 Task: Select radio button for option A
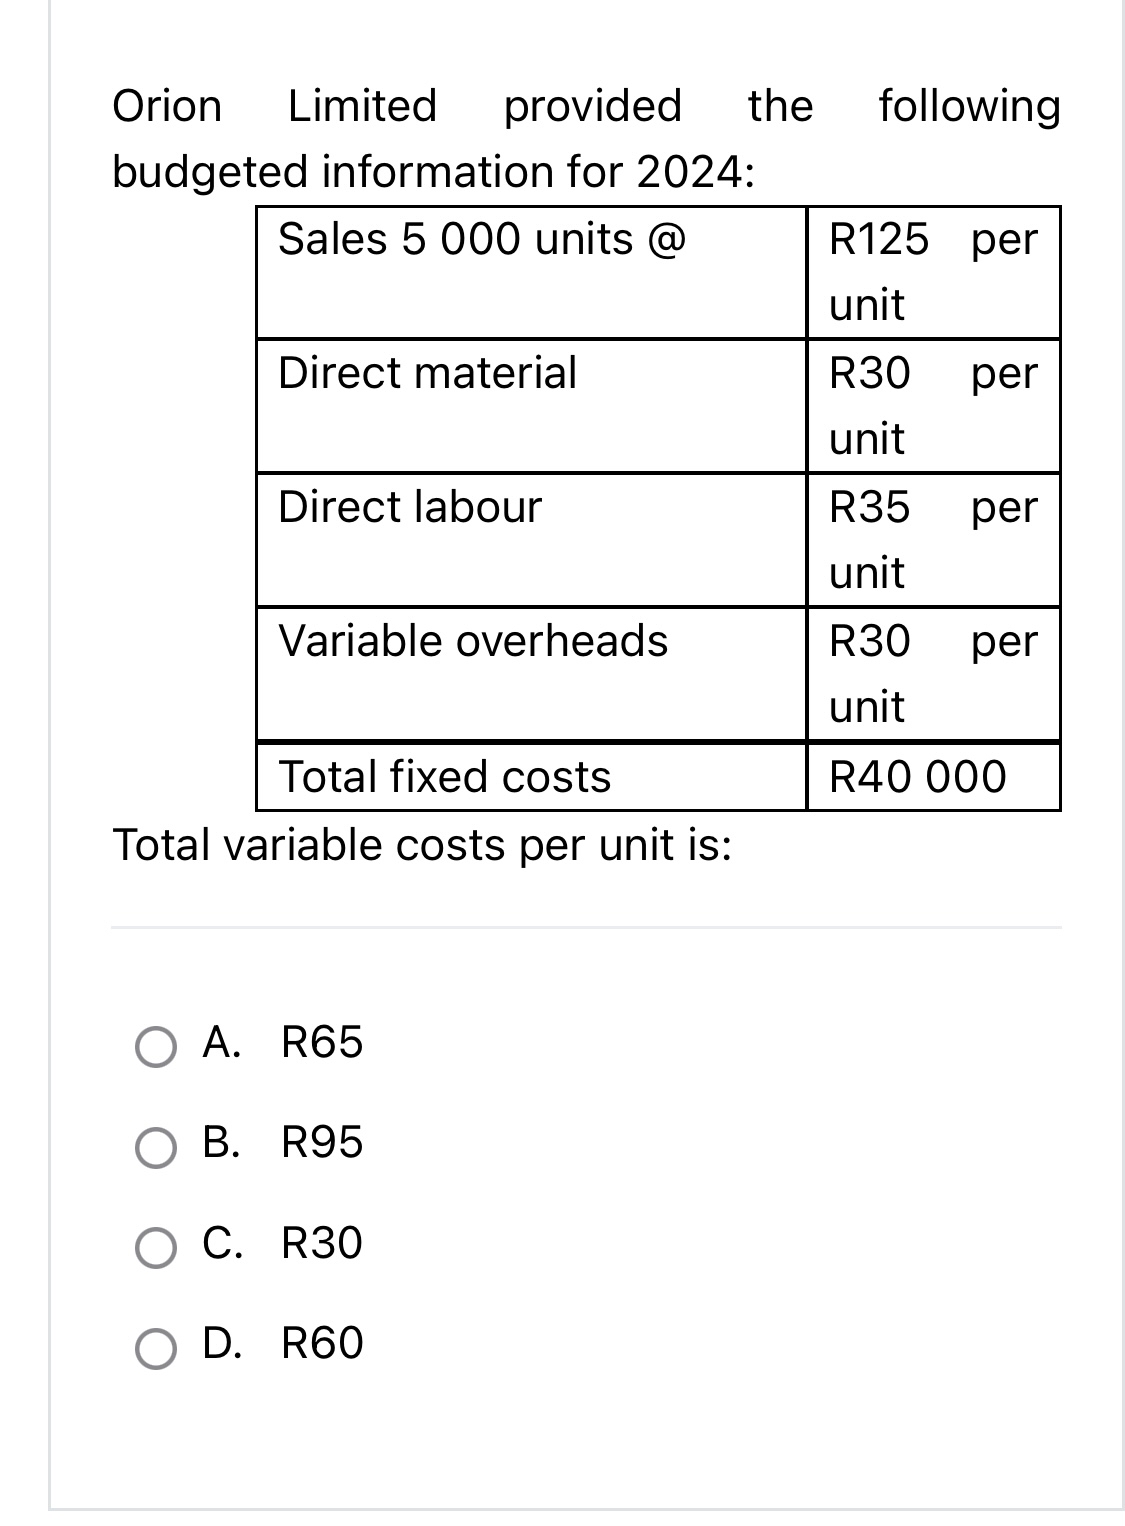click(x=156, y=1047)
